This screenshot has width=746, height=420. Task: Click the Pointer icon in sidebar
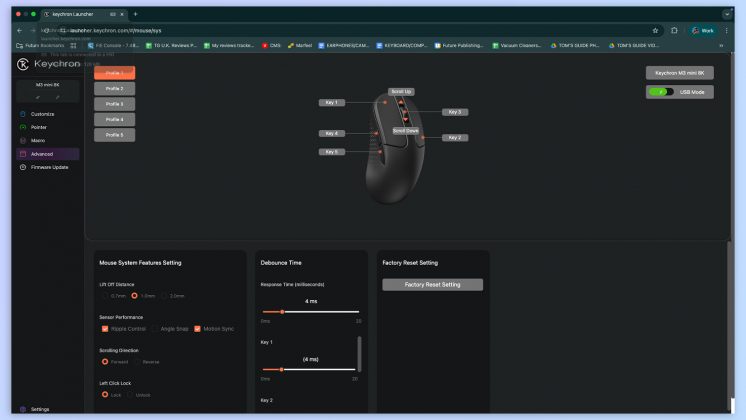tap(22, 127)
